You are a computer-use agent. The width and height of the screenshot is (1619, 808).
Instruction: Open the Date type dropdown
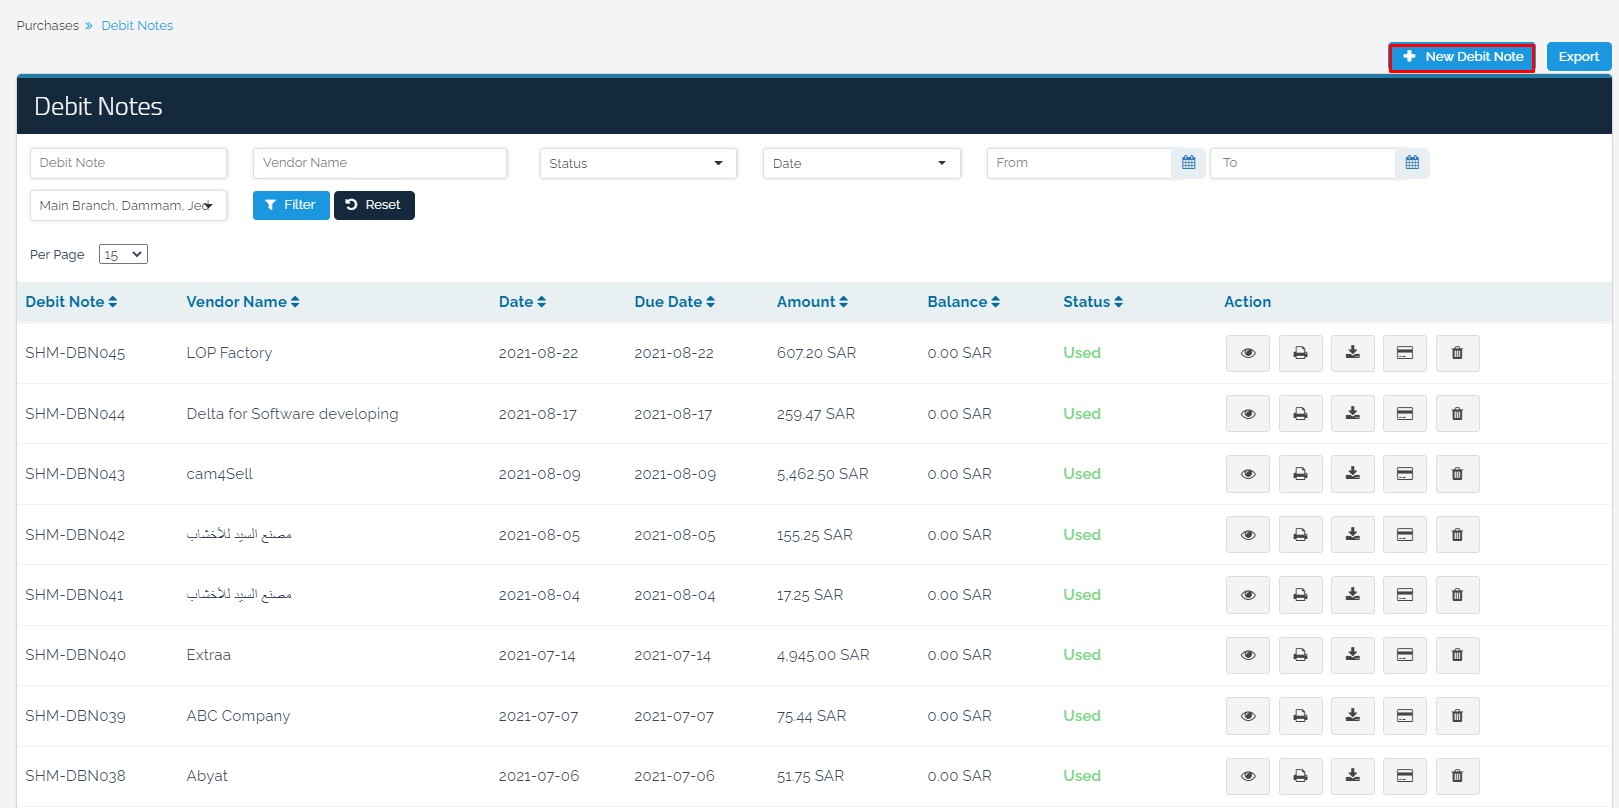click(x=861, y=163)
